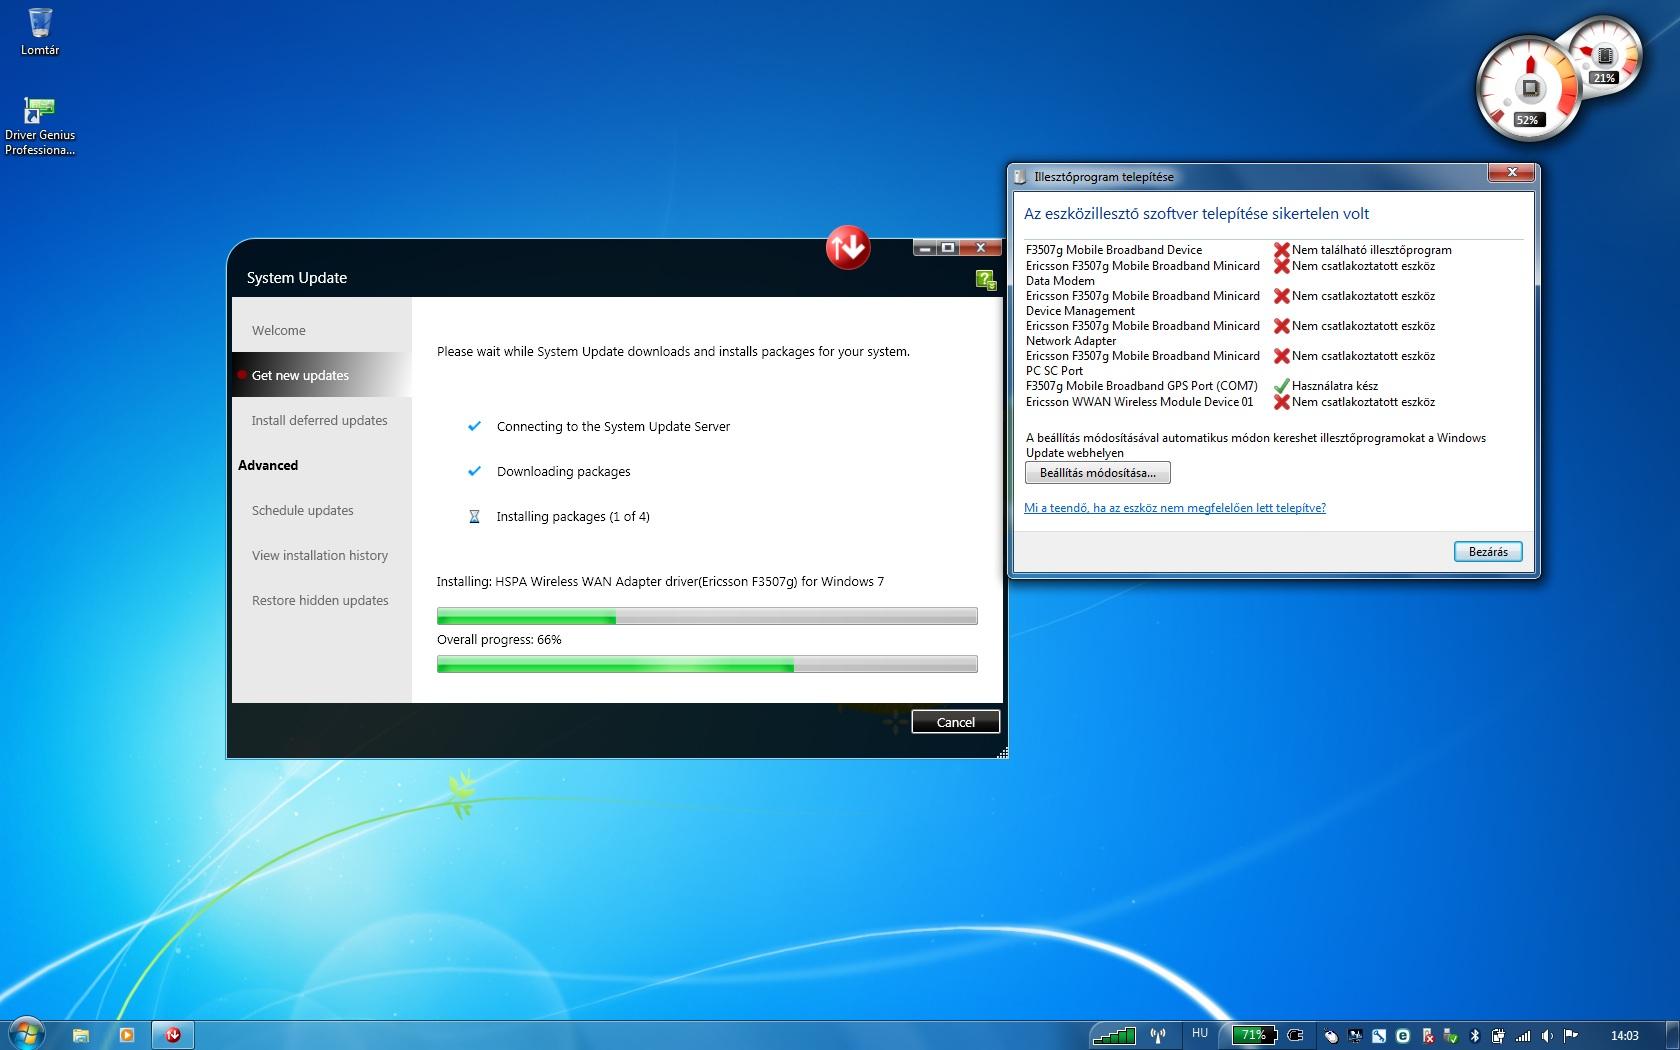
Task: Click 'Használatra kész' status text
Action: point(1334,386)
